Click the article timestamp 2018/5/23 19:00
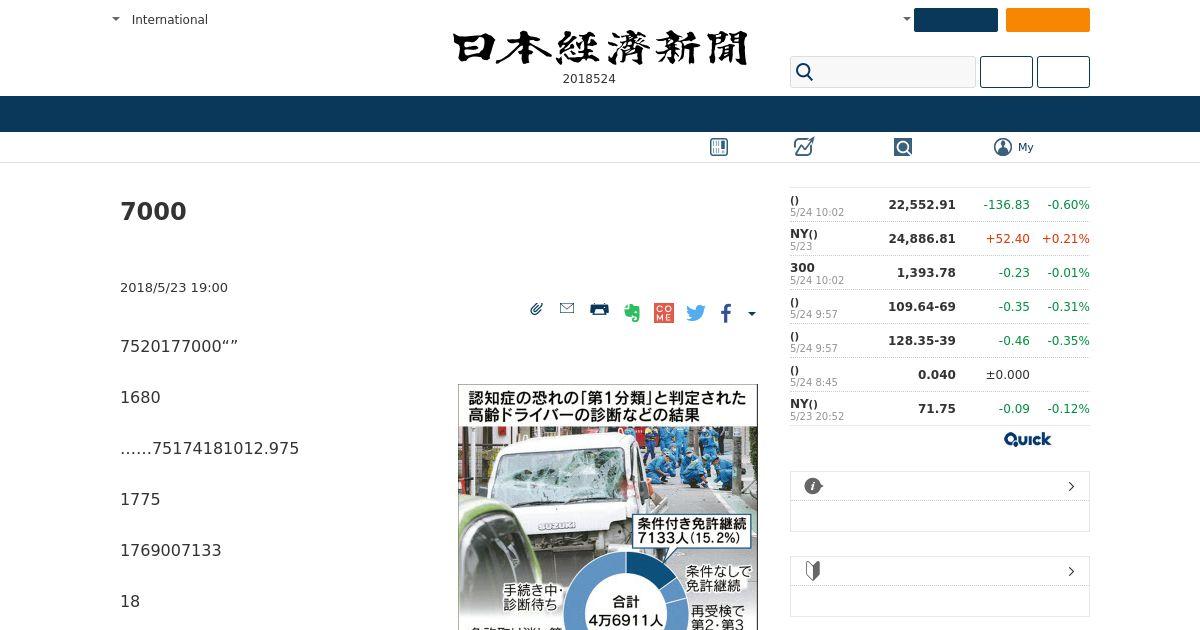 174,288
